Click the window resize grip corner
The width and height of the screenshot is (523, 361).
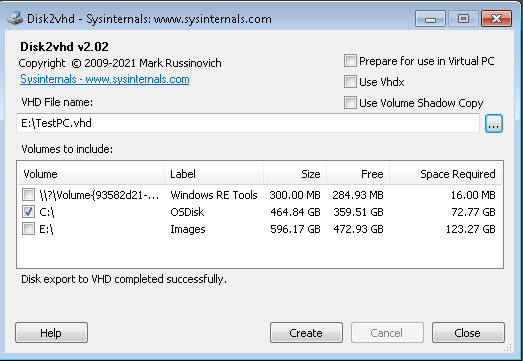pyautogui.click(x=507, y=348)
